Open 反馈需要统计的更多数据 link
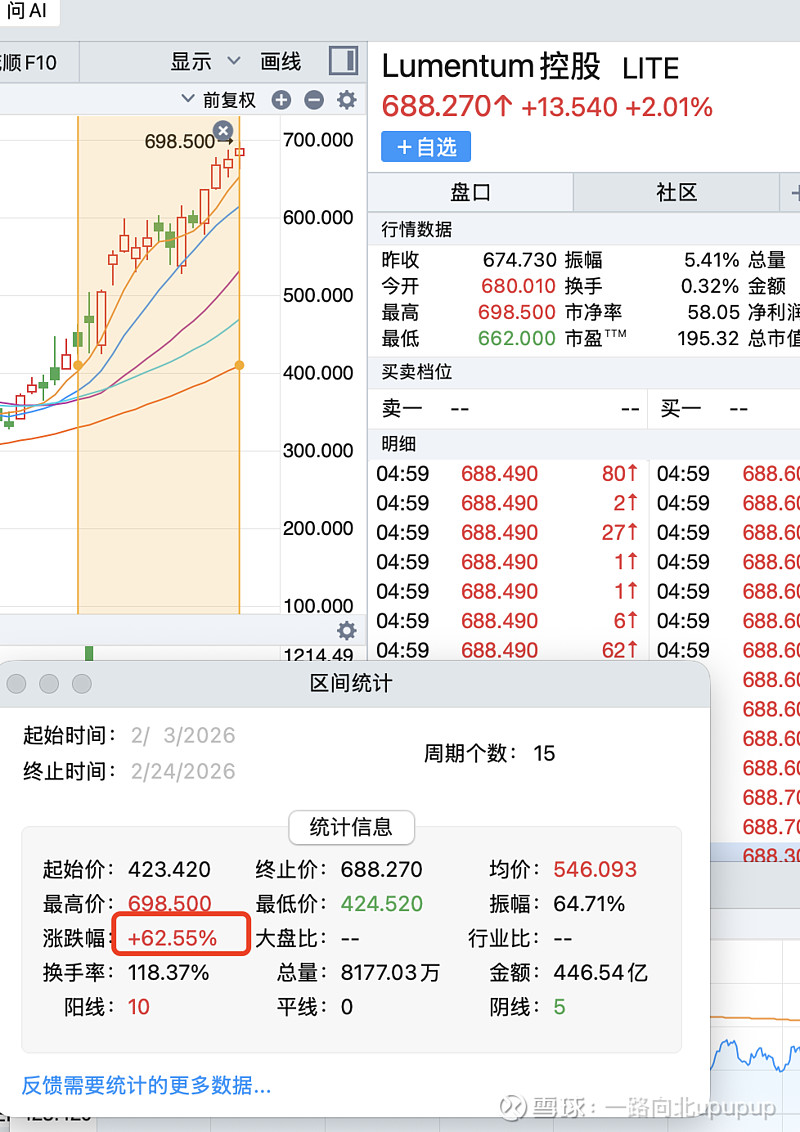Image resolution: width=800 pixels, height=1132 pixels. [x=147, y=1085]
